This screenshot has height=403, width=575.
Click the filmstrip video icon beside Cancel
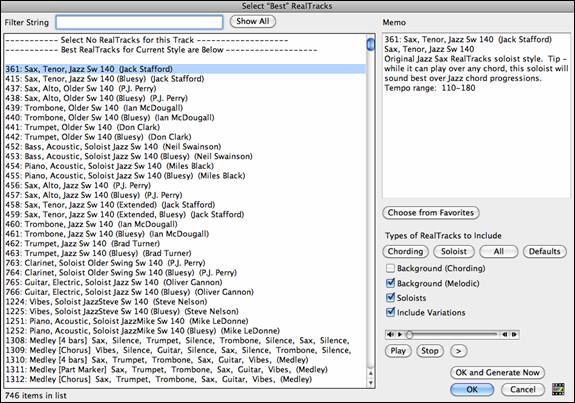[x=558, y=389]
